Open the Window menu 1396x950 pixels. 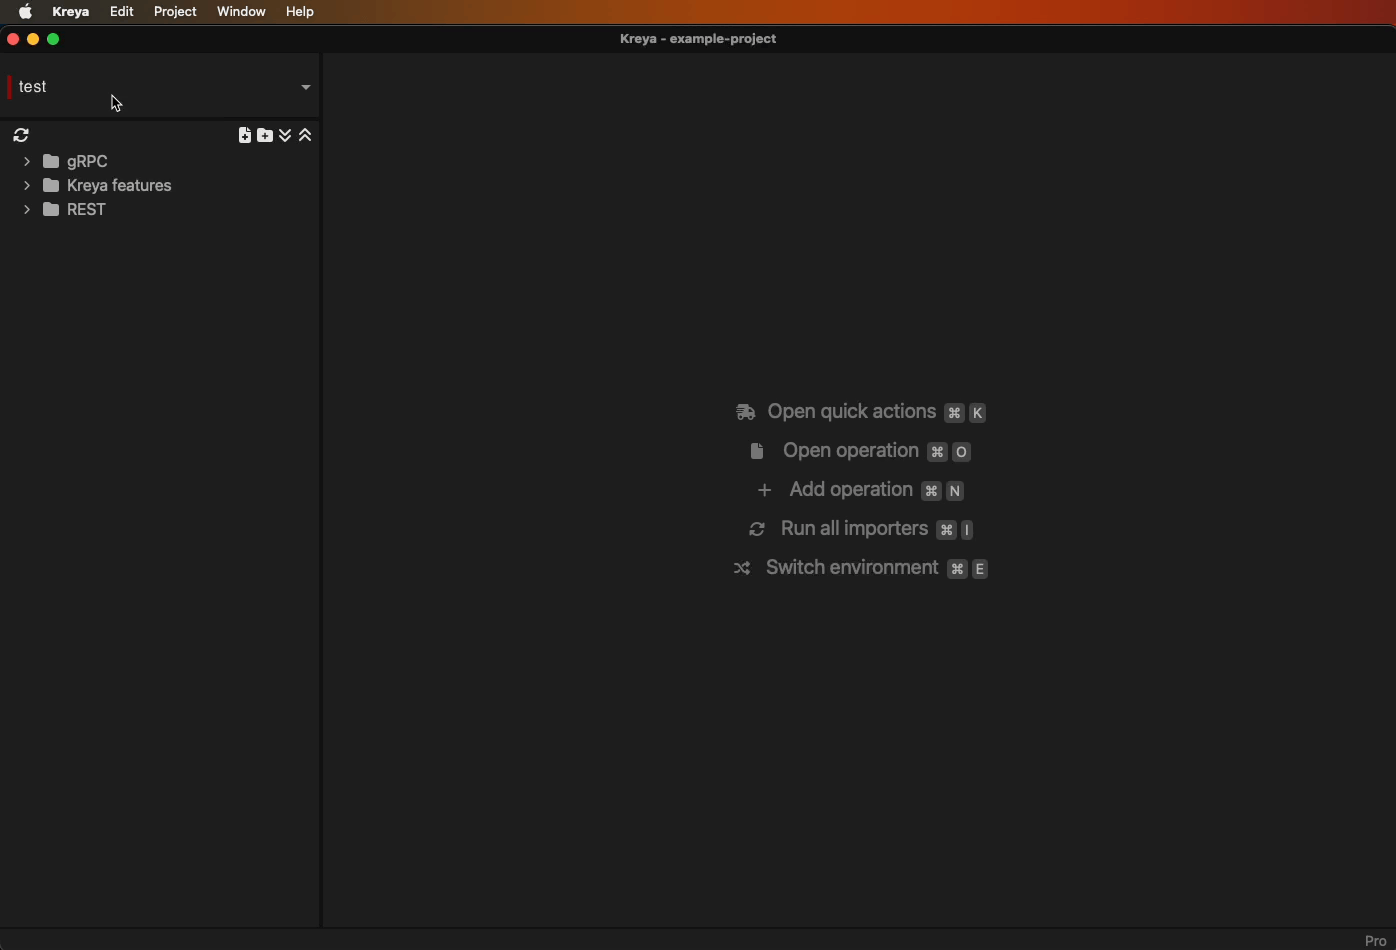(x=240, y=11)
